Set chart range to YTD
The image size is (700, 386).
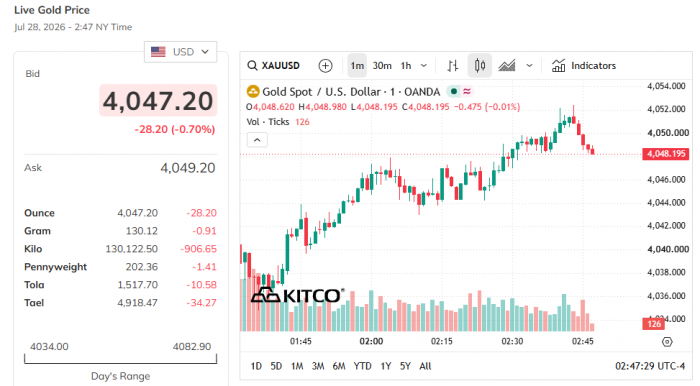point(362,366)
